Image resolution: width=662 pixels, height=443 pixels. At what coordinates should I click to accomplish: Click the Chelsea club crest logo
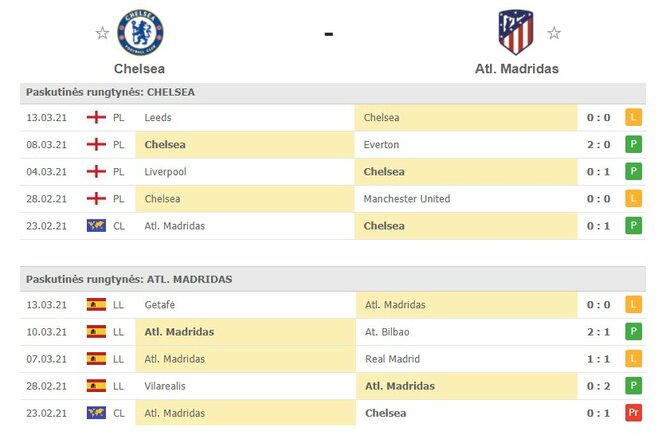140,32
